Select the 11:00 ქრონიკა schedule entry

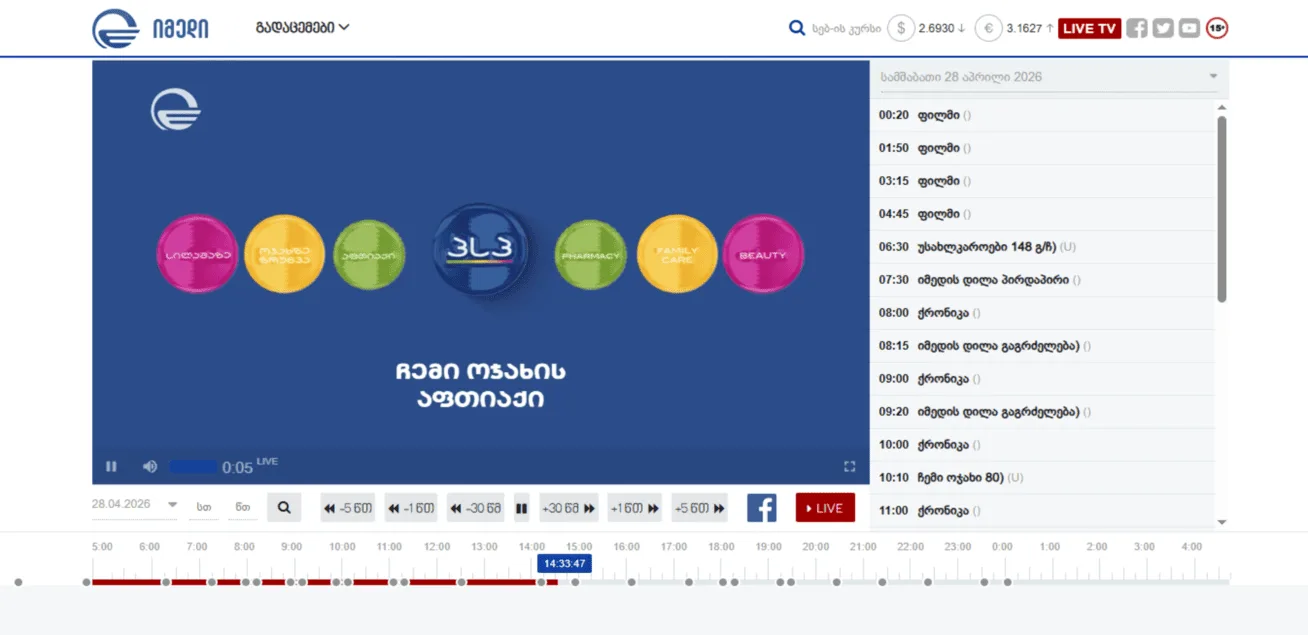1042,511
